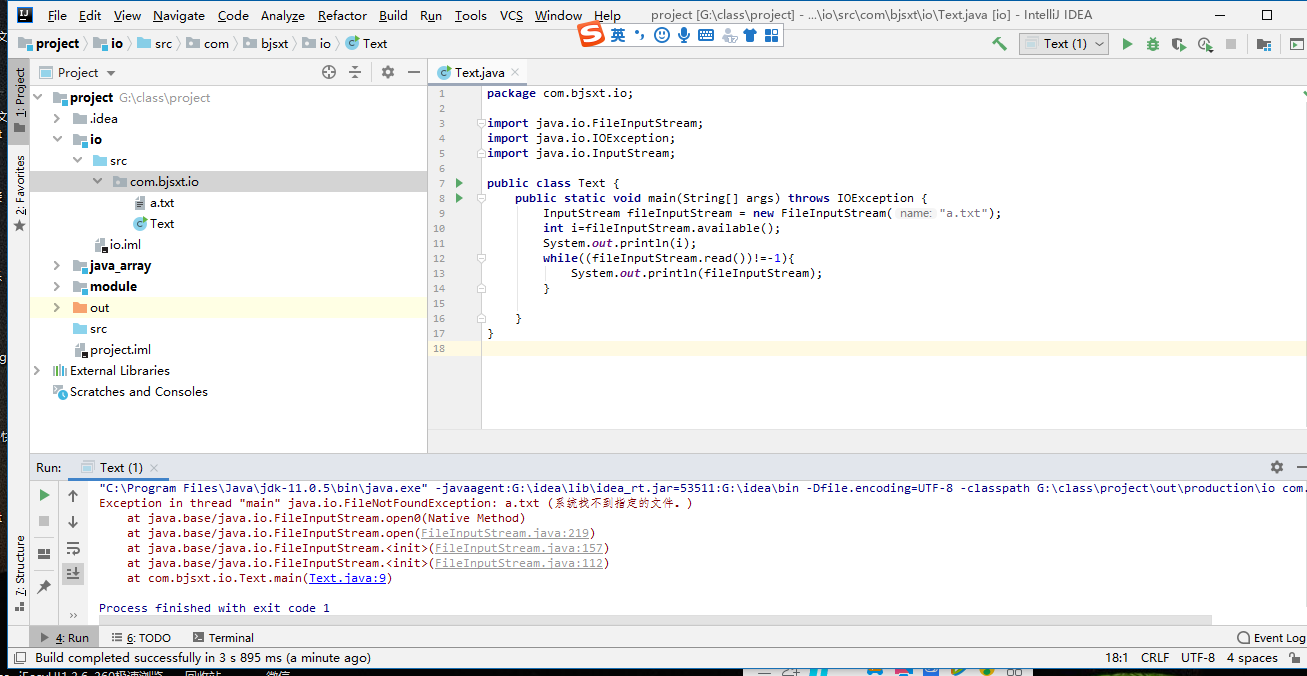Toggle the Z: Structure side tool window

pyautogui.click(x=19, y=574)
